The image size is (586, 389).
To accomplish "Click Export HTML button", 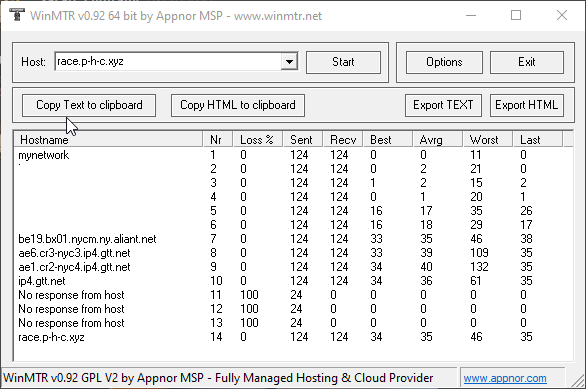I will coord(527,105).
